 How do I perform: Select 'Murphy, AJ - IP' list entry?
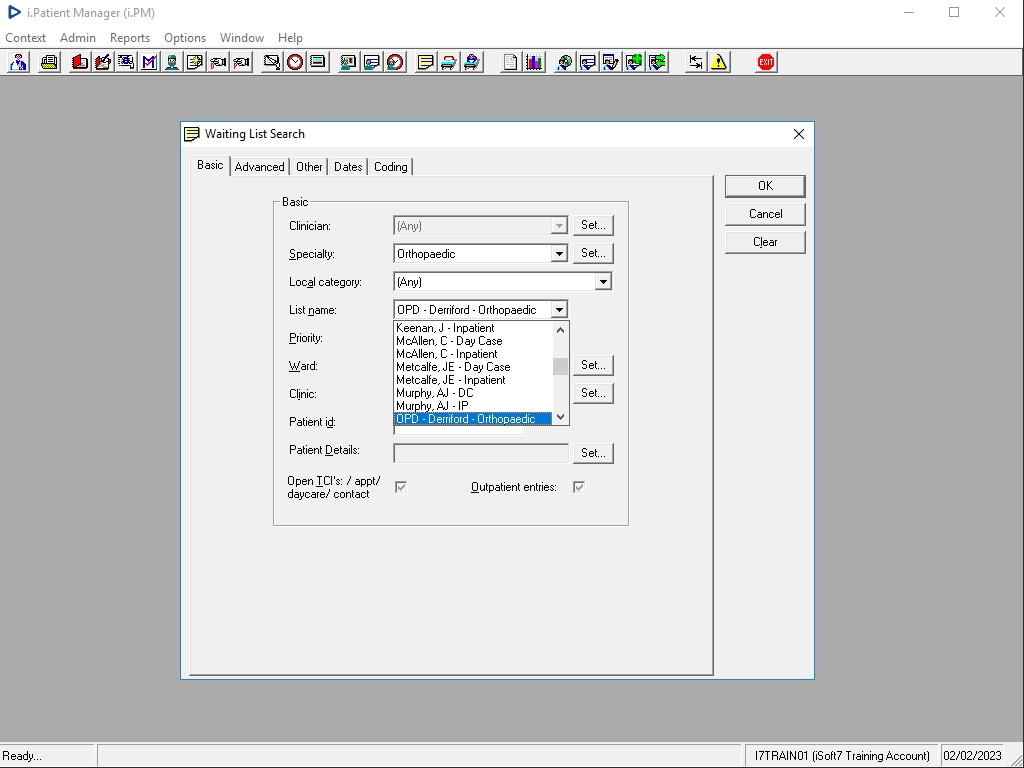click(473, 406)
